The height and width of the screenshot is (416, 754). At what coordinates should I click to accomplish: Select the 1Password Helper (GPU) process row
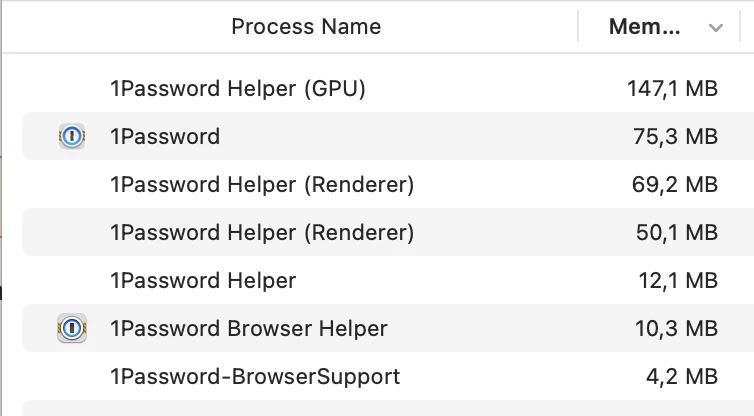pos(388,88)
